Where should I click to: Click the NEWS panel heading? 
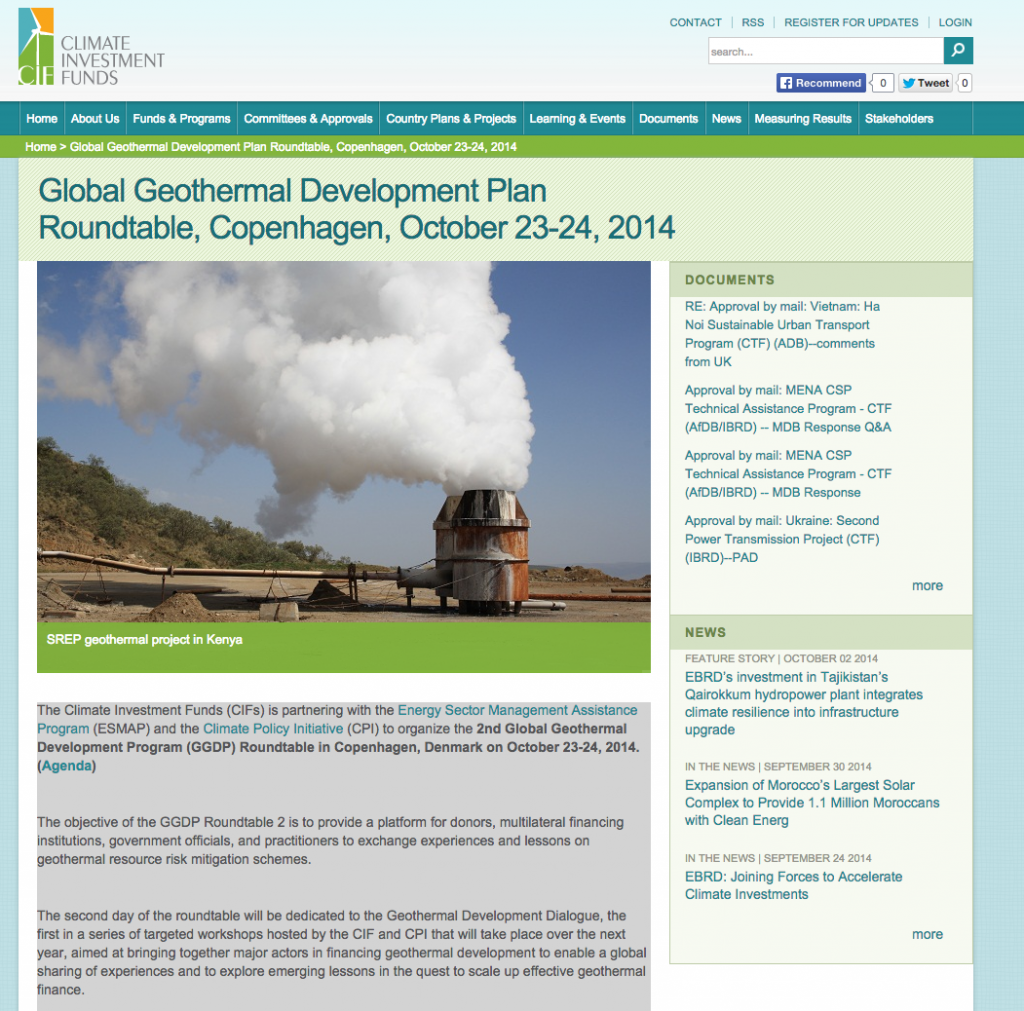[705, 632]
